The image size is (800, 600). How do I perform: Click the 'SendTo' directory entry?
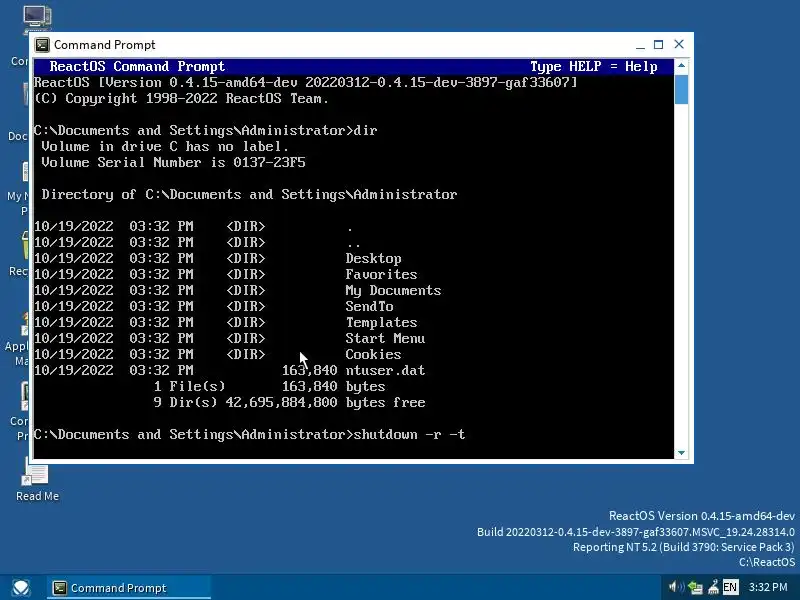click(x=369, y=306)
